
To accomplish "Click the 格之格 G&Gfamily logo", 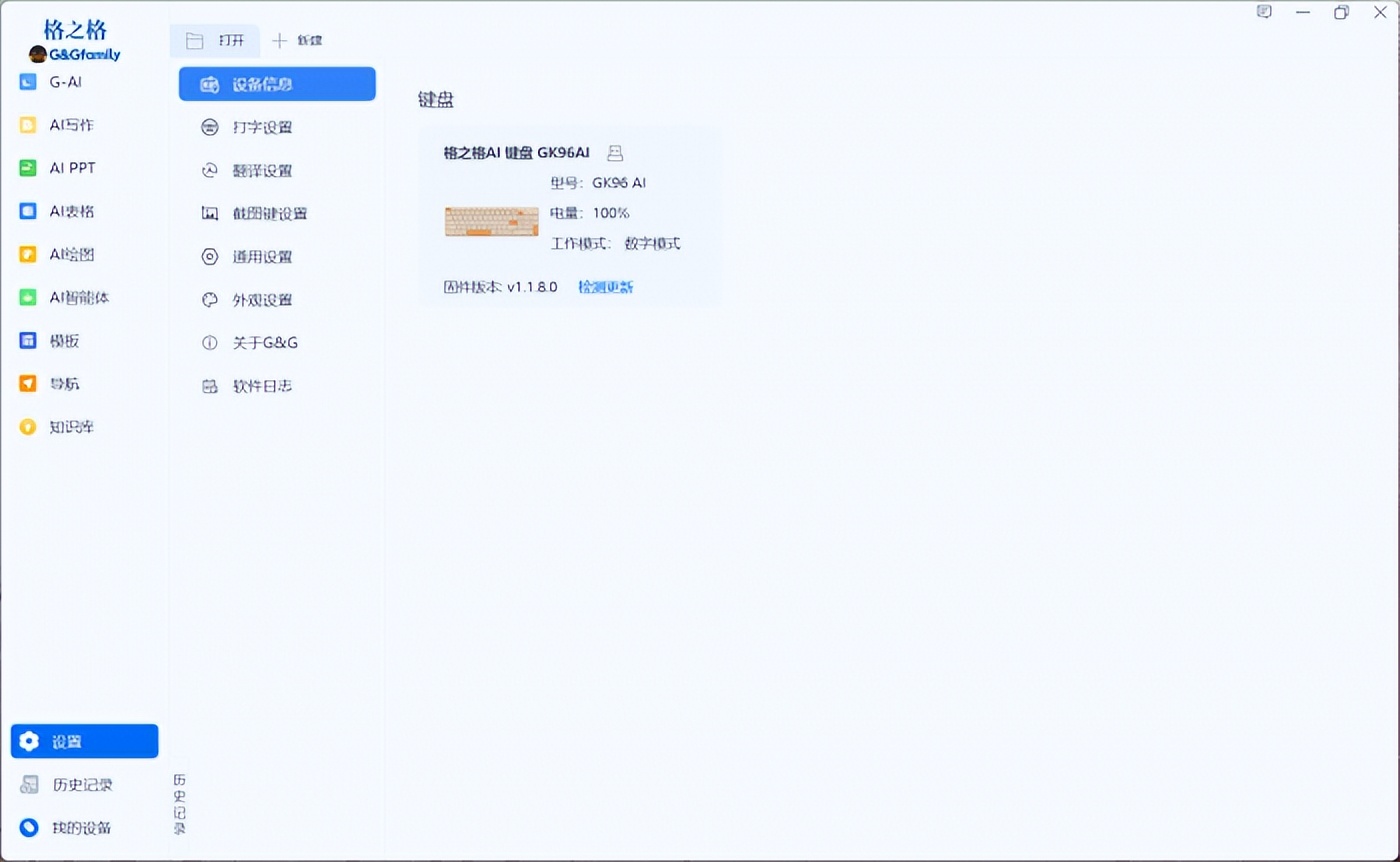I will (75, 41).
